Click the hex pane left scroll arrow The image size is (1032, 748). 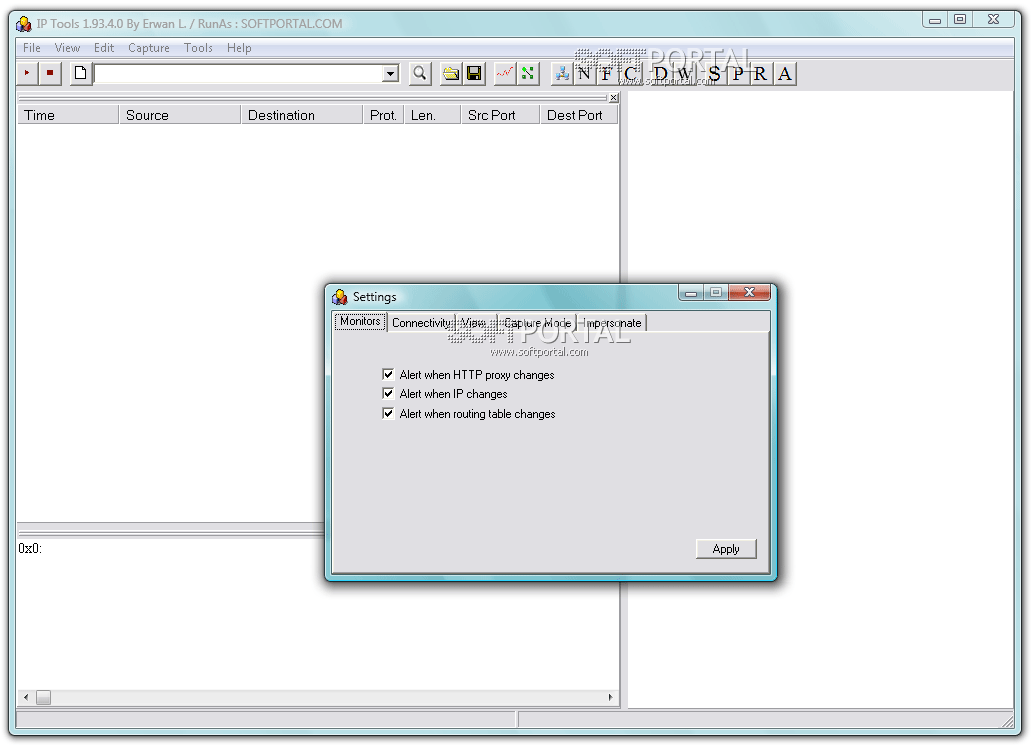pyautogui.click(x=26, y=697)
